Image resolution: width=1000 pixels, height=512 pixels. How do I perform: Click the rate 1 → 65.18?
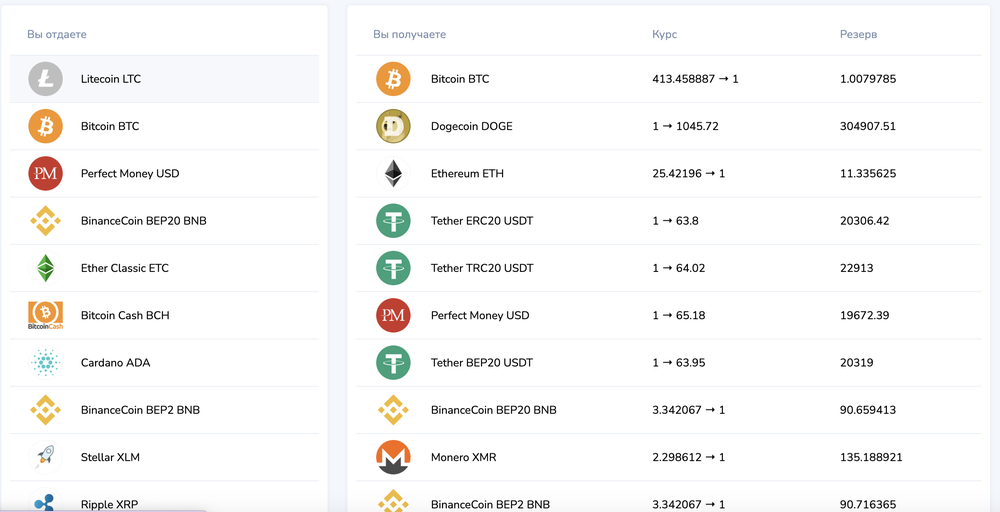(679, 315)
